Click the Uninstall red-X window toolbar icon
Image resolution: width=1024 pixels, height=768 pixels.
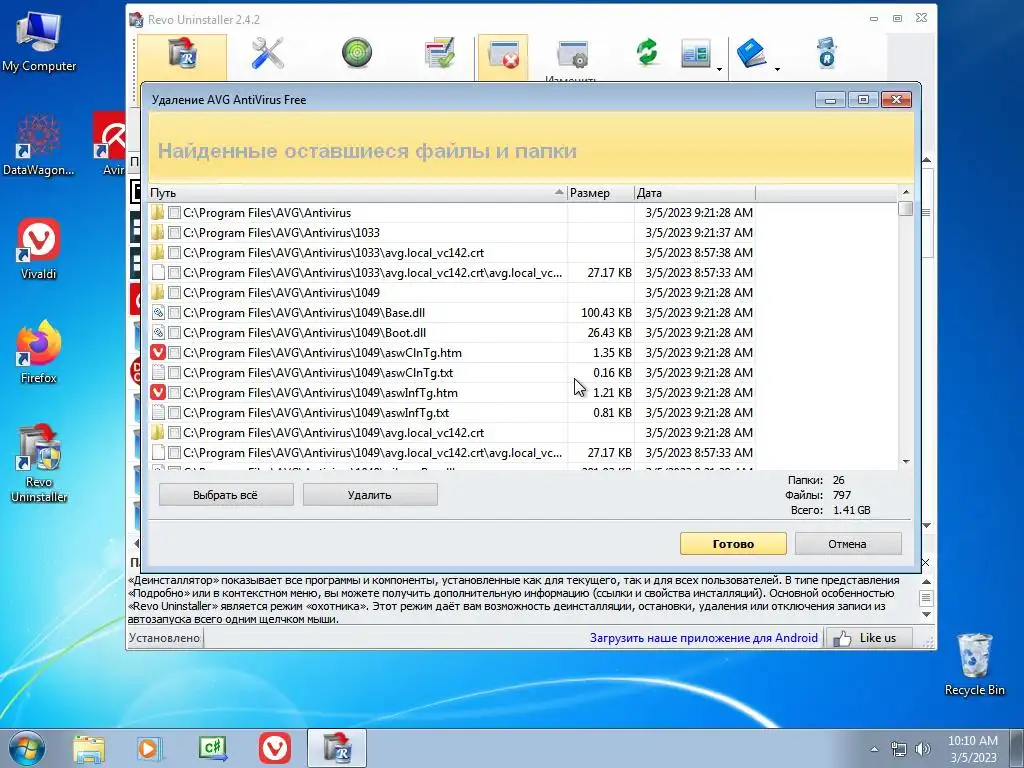point(503,56)
